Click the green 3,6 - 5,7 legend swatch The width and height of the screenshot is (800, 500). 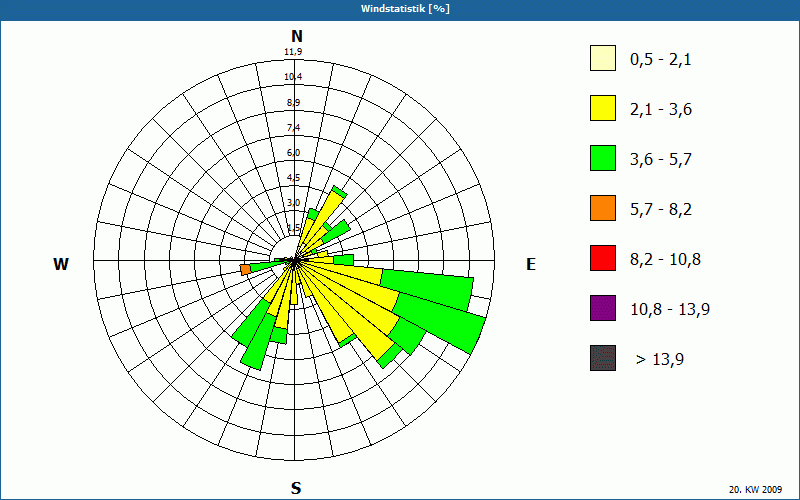point(603,158)
